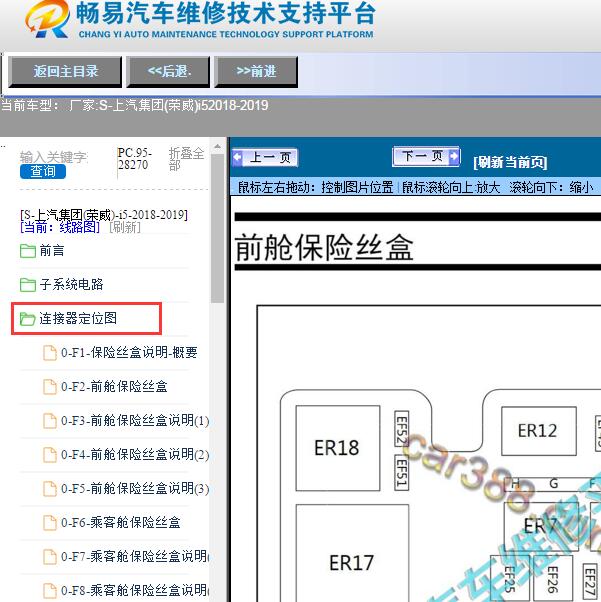Viewport: 601px width, 602px height.
Task: Click the page icon beside 0-F2
Action: (50, 387)
